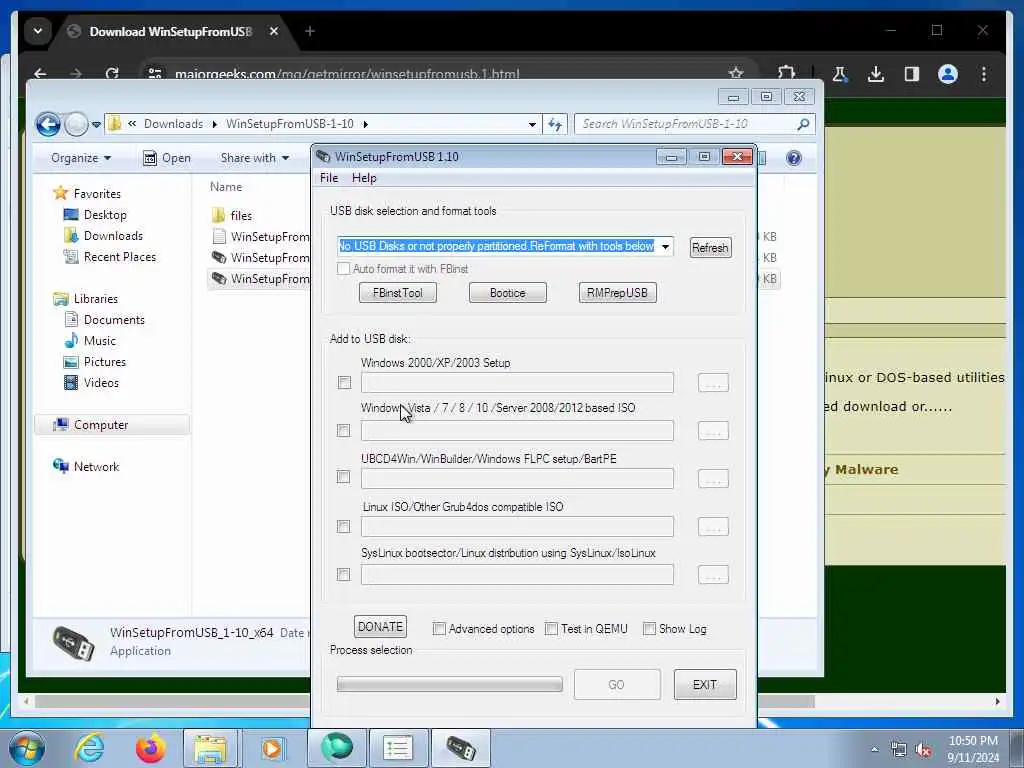Expand the notification tray arrow
Image resolution: width=1024 pixels, height=768 pixels.
tap(874, 750)
